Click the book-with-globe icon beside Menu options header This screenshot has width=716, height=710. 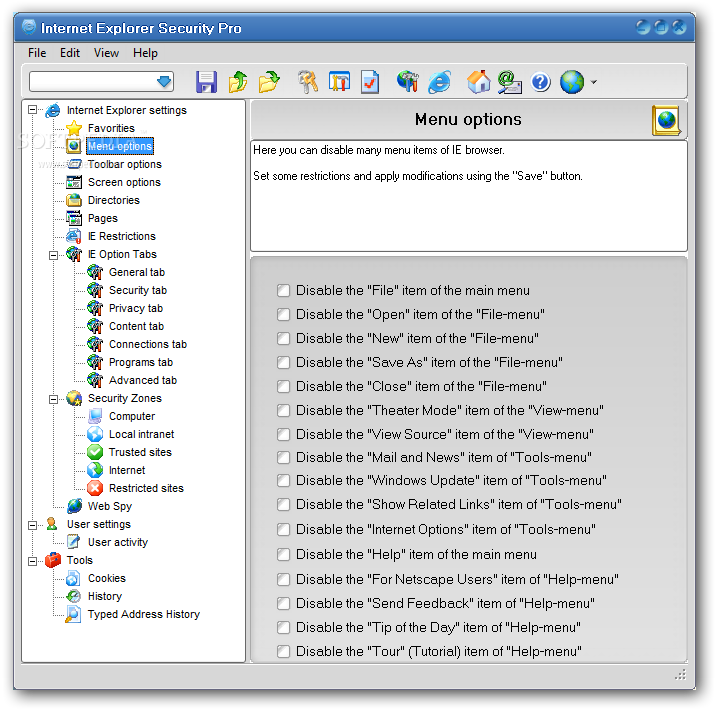666,121
